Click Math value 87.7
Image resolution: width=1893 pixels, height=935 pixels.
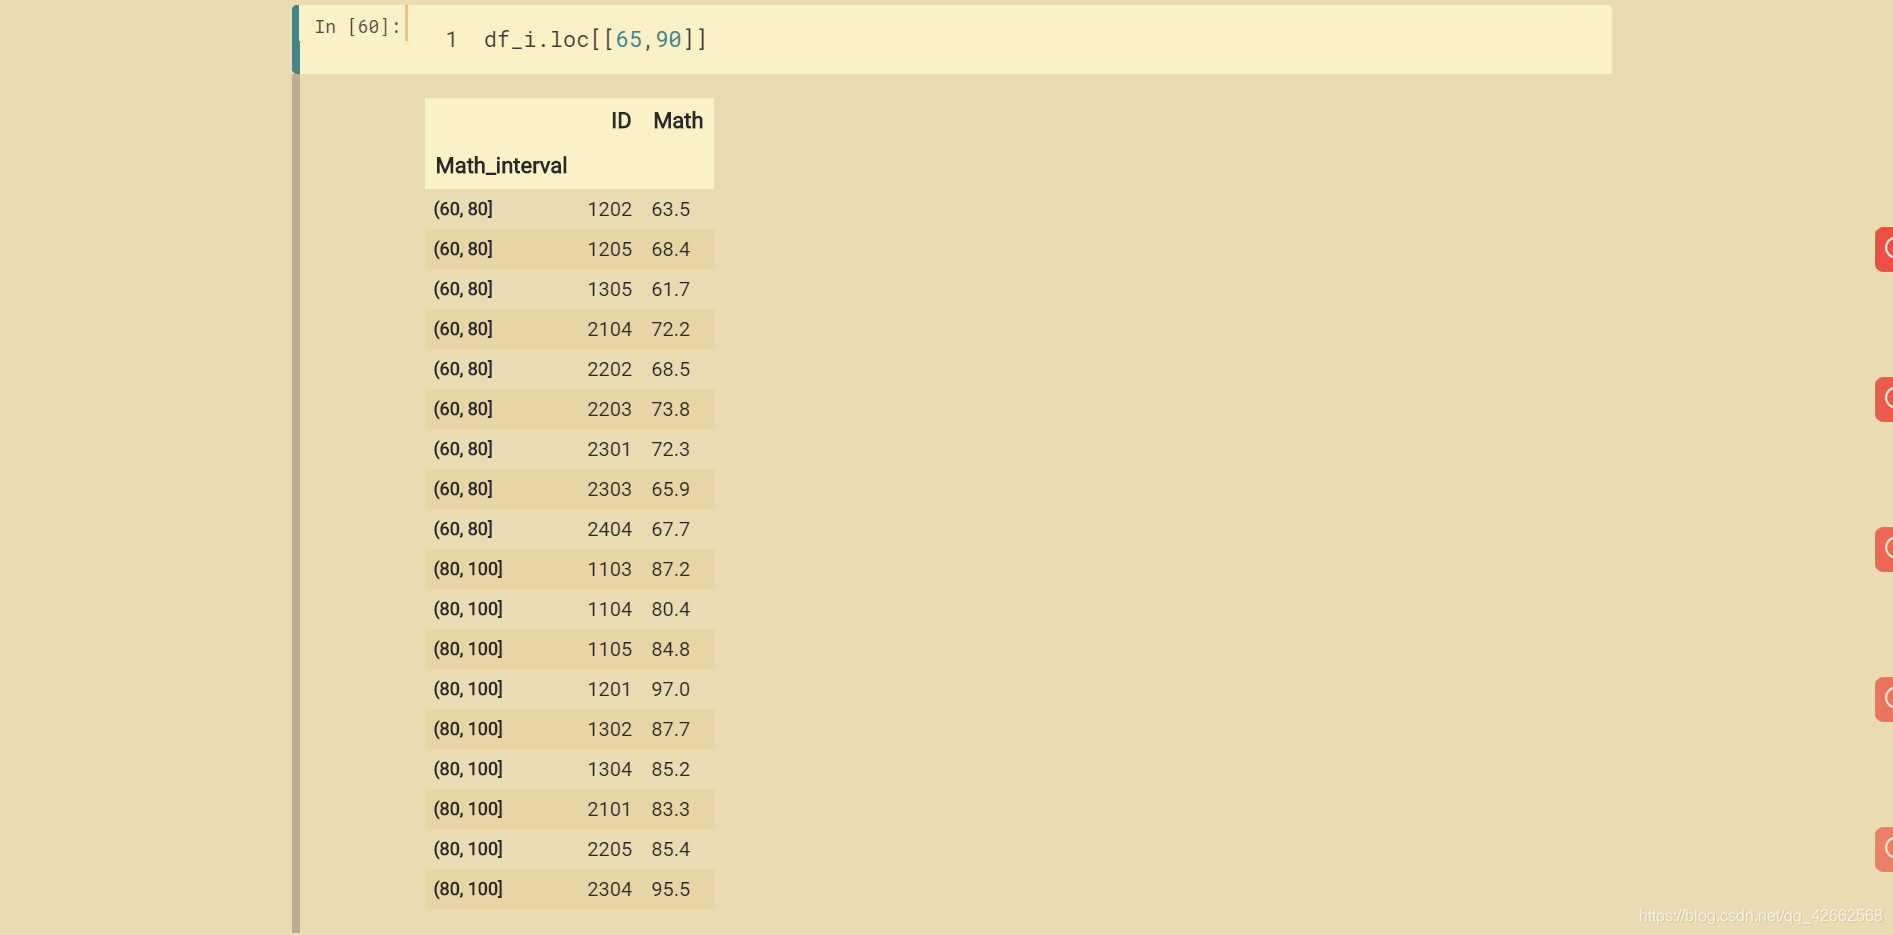[x=670, y=729]
